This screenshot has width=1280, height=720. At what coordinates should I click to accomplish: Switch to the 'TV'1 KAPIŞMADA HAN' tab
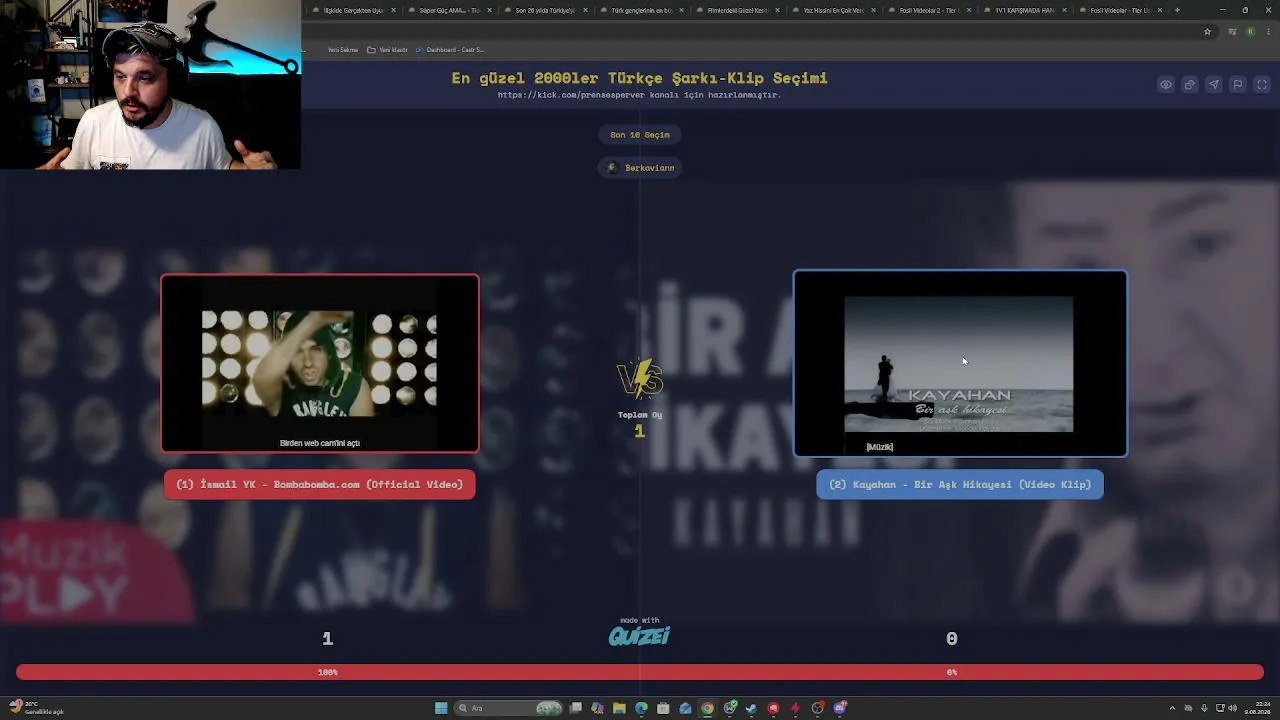(x=1023, y=10)
